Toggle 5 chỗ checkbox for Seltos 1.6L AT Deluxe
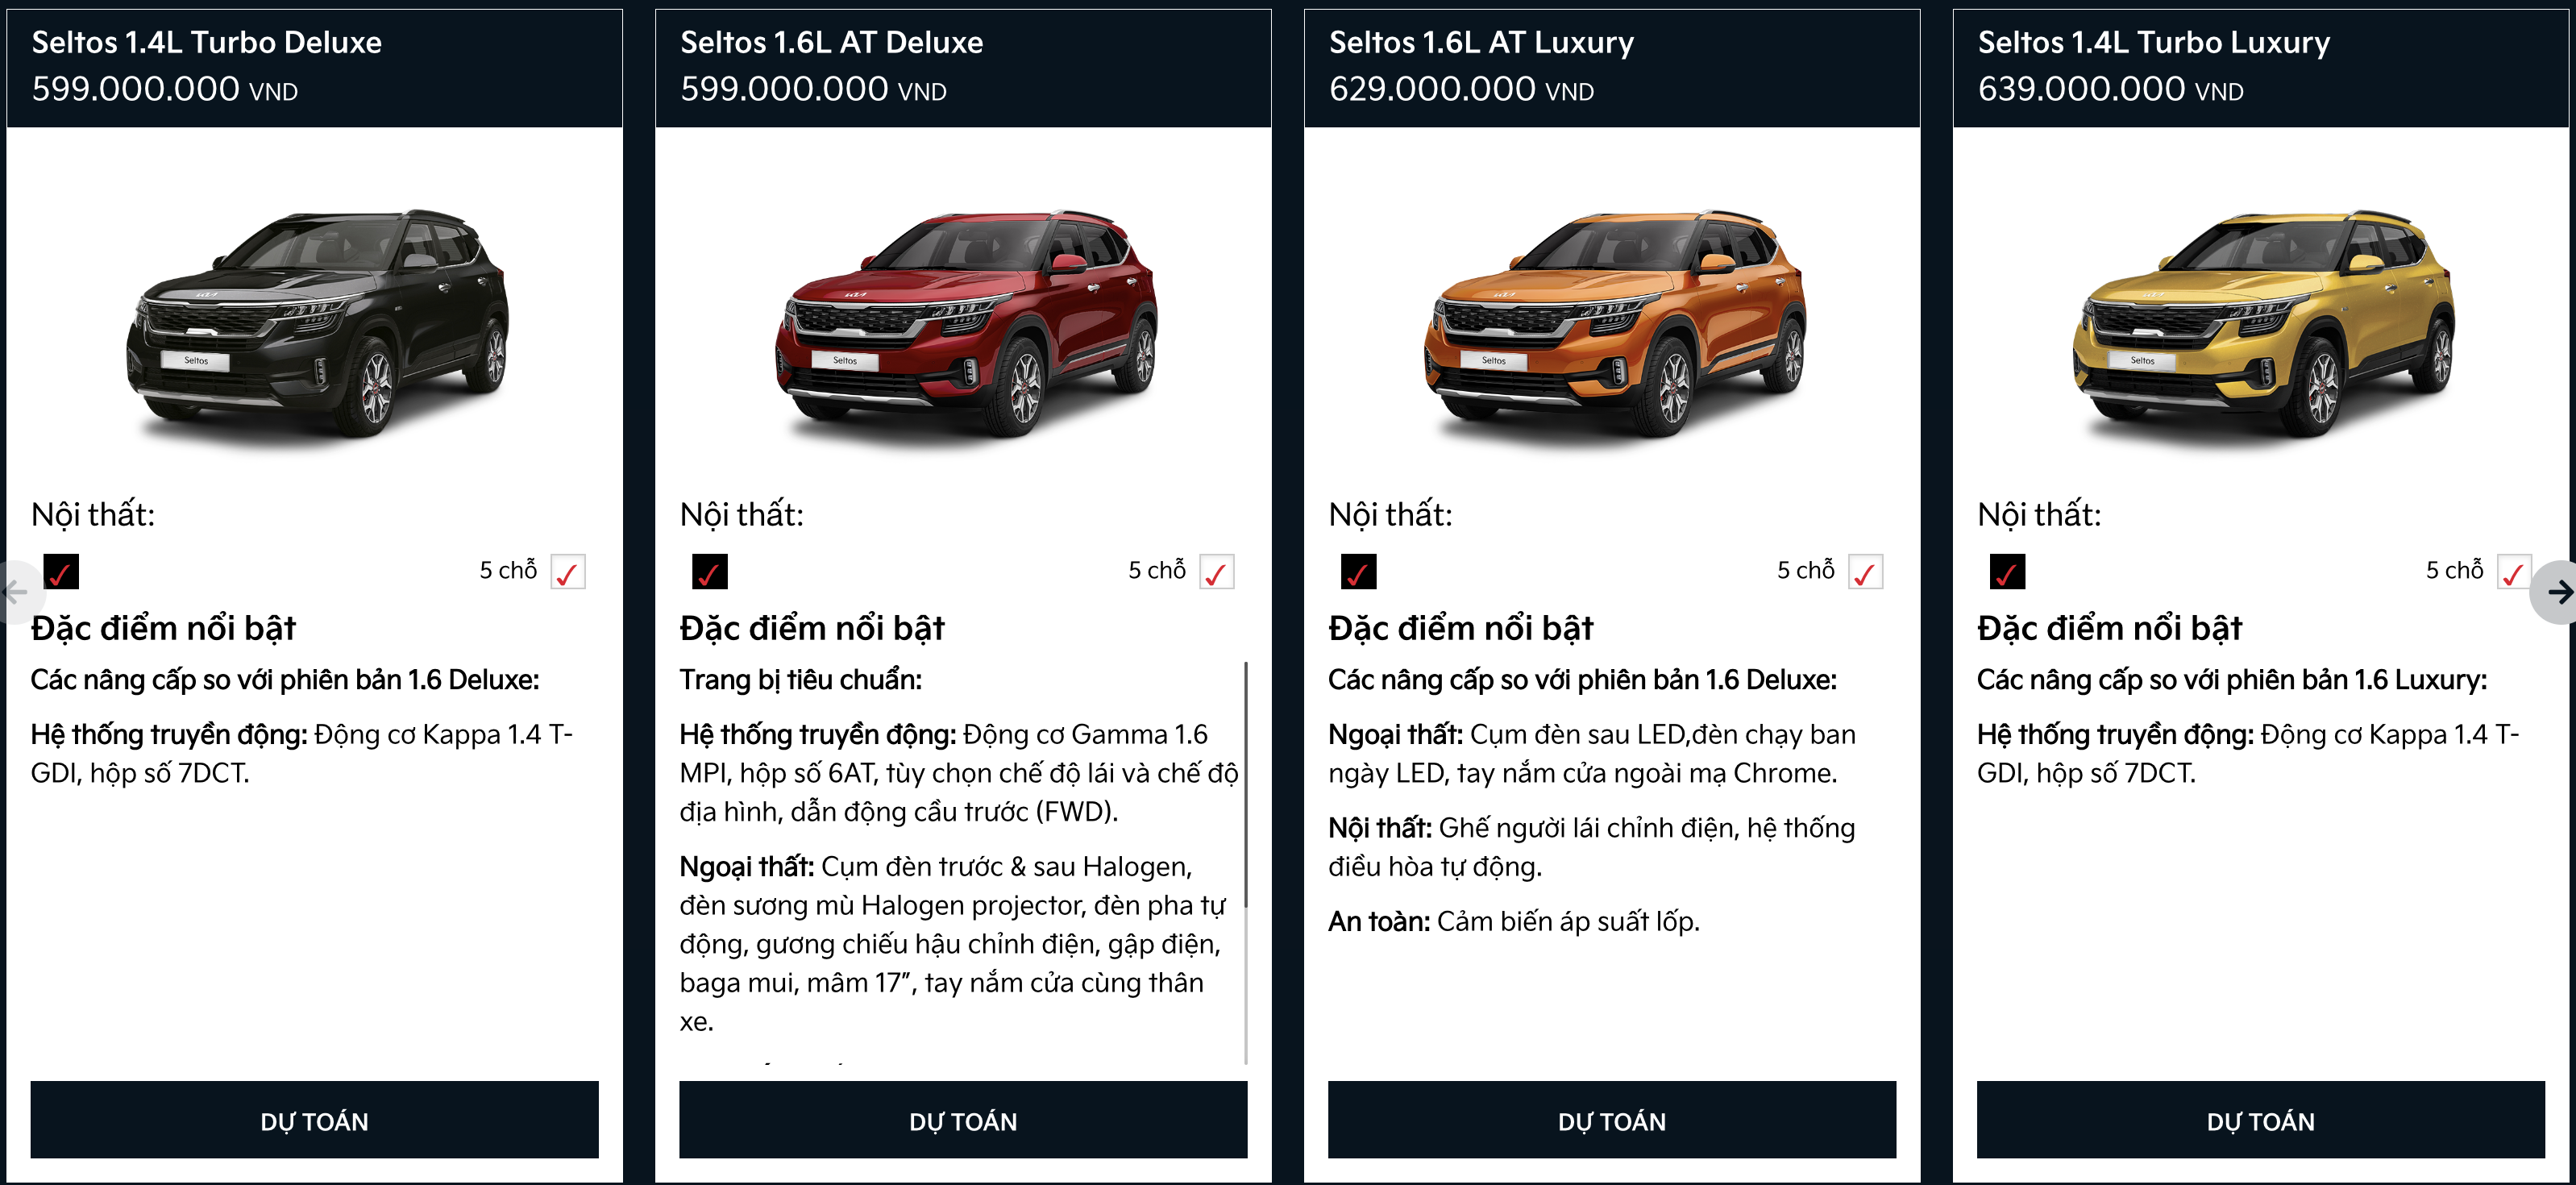The image size is (2576, 1185). tap(1217, 572)
